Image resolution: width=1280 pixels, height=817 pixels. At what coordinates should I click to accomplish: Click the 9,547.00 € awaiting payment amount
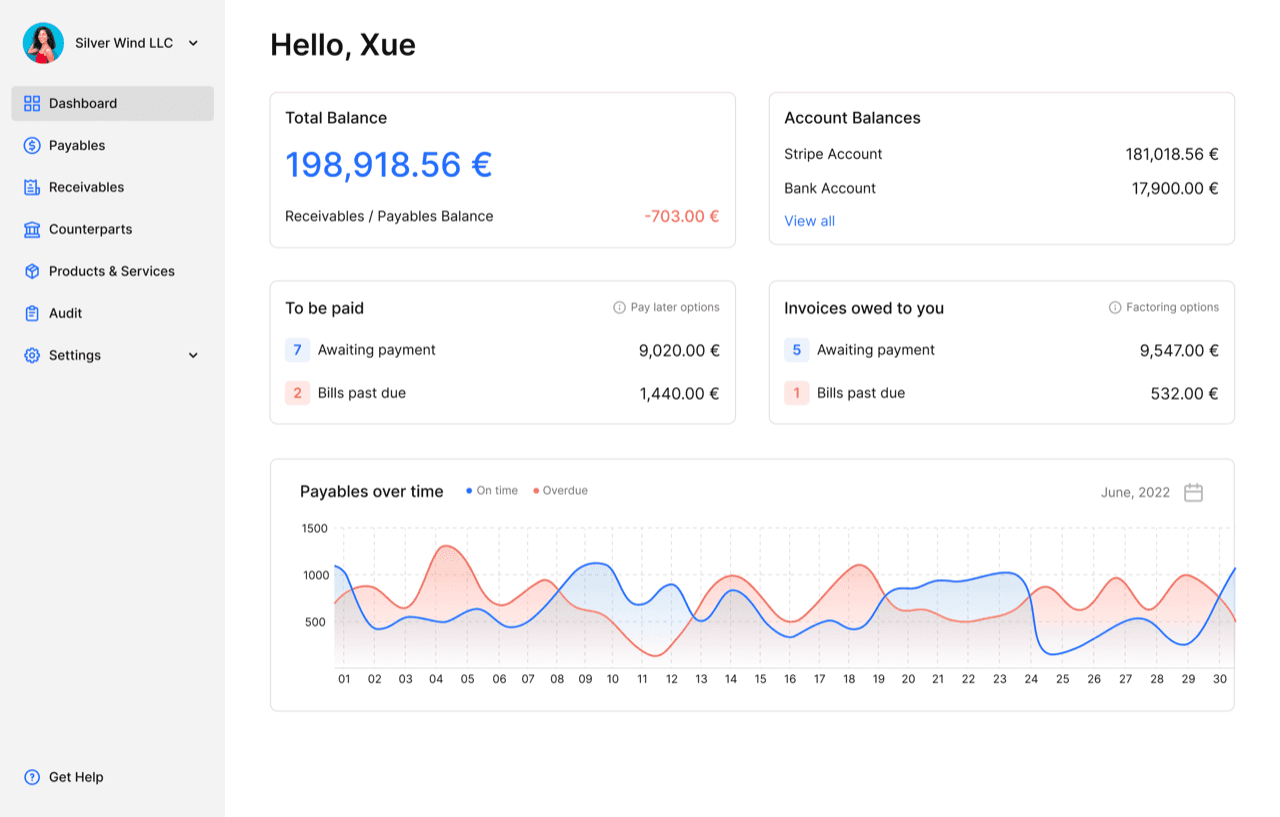[1179, 351]
